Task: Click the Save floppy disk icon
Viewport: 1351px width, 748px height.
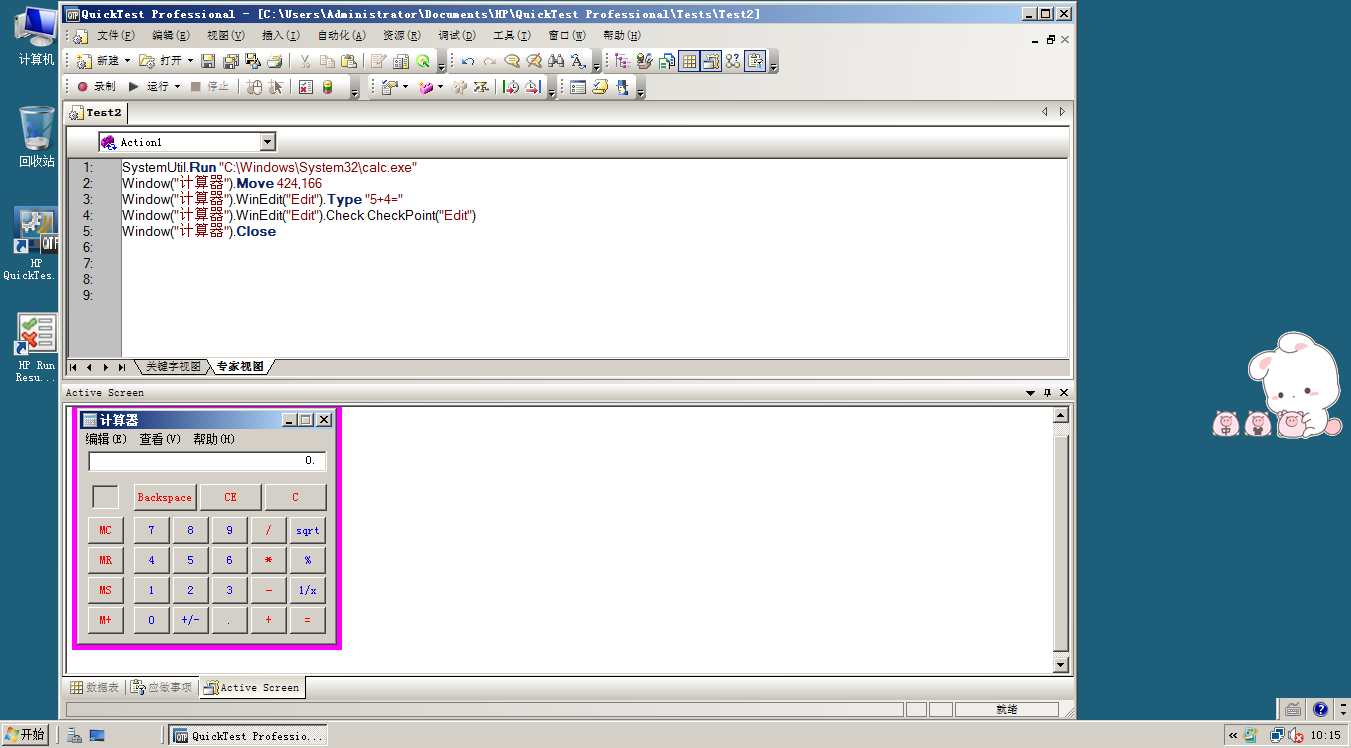Action: [208, 61]
